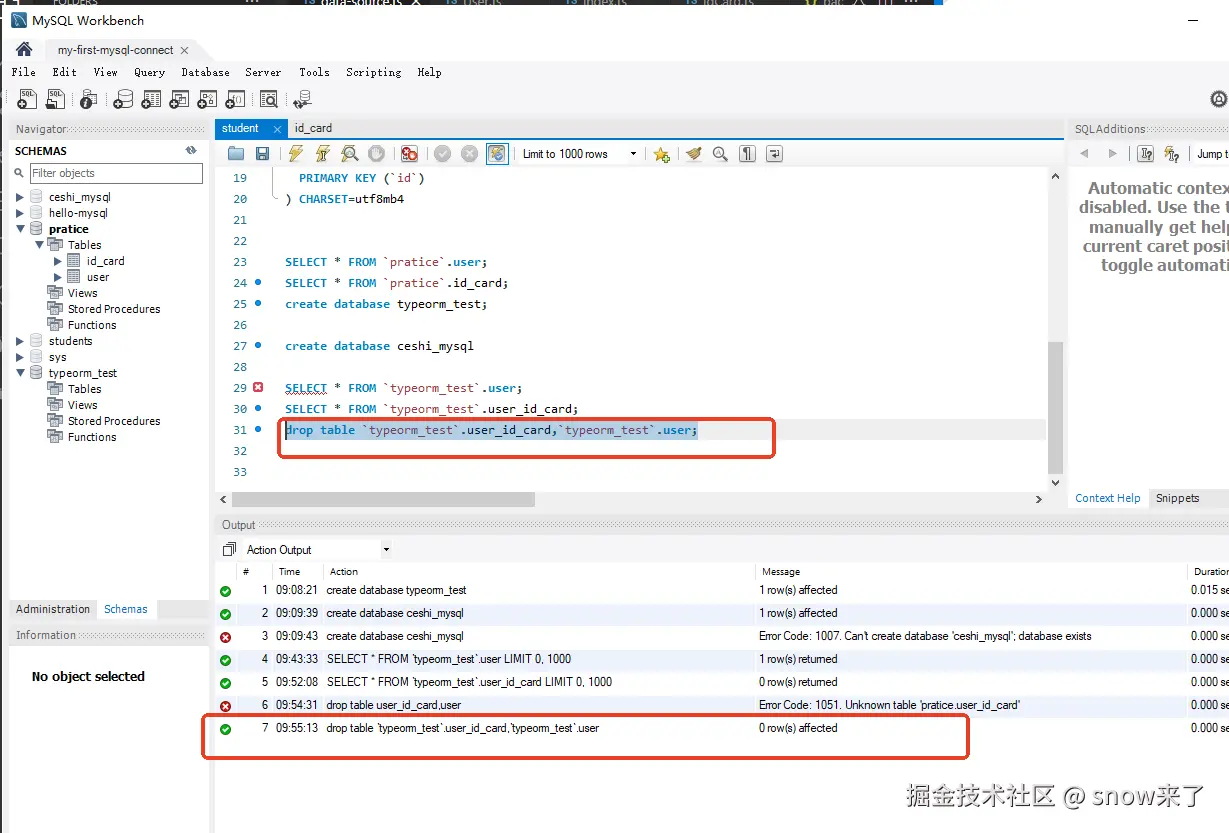Screen dimensions: 1229x833
Task: Select Stored Procedures under typeorm_test
Action: pos(114,421)
